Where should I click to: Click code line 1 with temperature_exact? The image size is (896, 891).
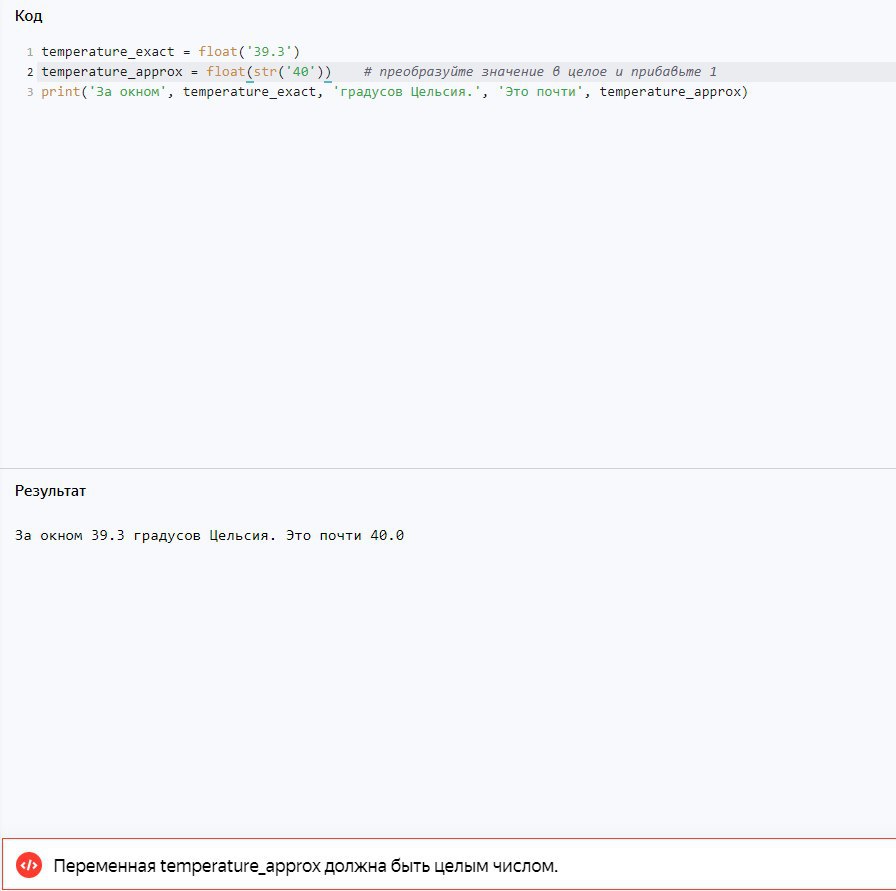(170, 51)
